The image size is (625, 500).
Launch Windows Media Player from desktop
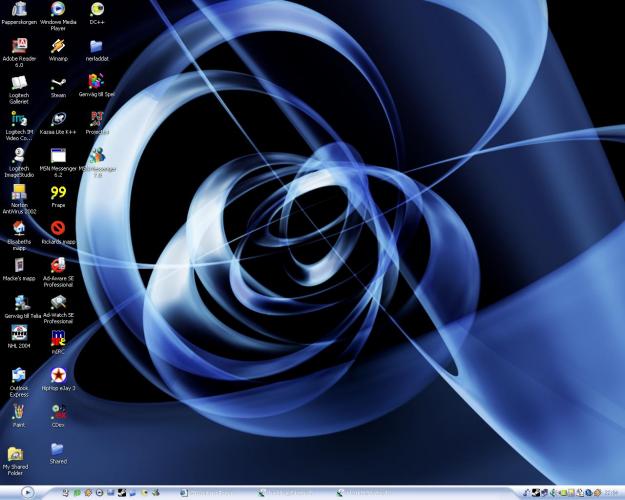click(x=58, y=10)
